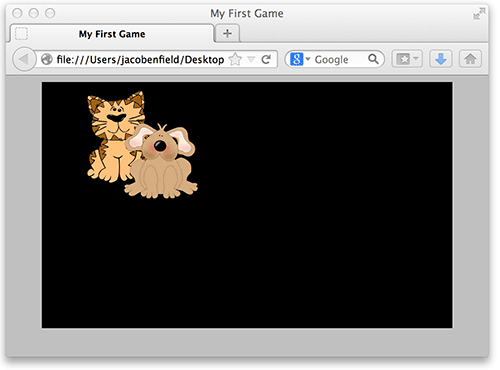Open the bookmarks menu button
Image resolution: width=500 pixels, height=370 pixels.
coord(407,59)
